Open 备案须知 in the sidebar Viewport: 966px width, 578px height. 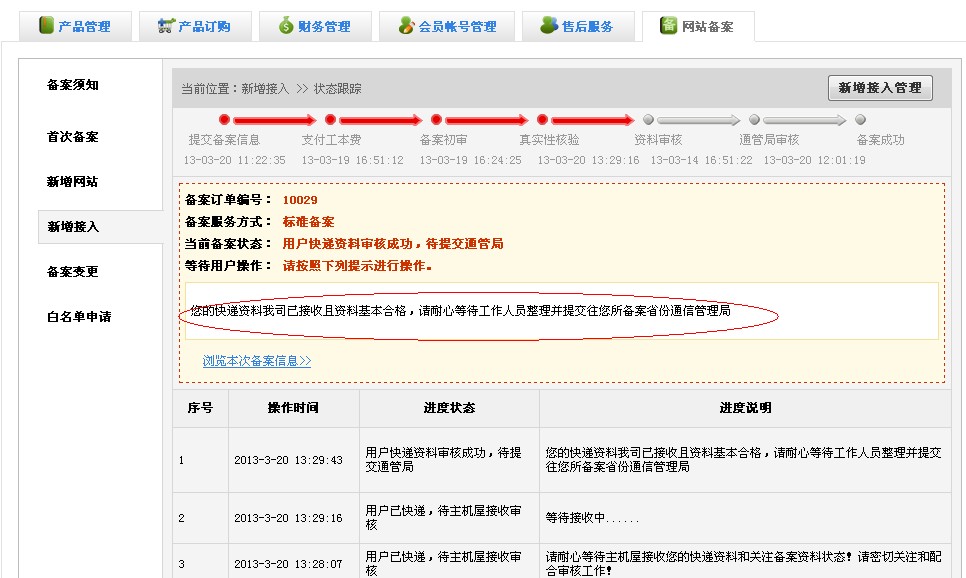73,85
